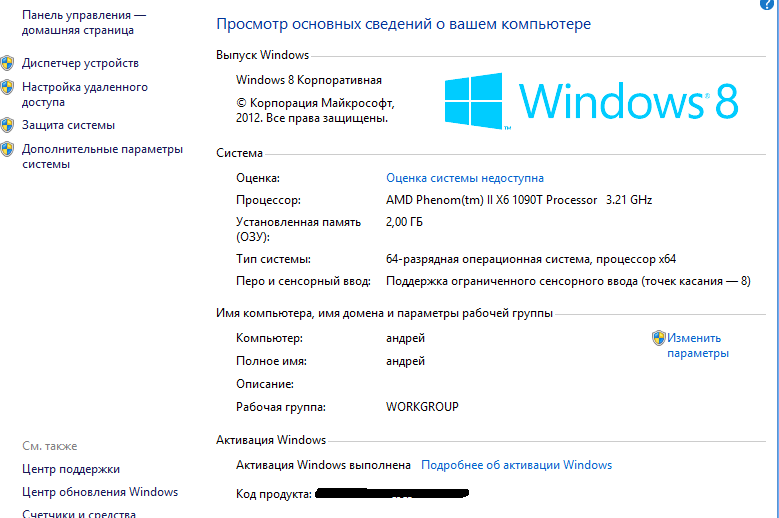Click the shield icon beside Защита системы
The height and width of the screenshot is (518, 779).
[x=7, y=125]
